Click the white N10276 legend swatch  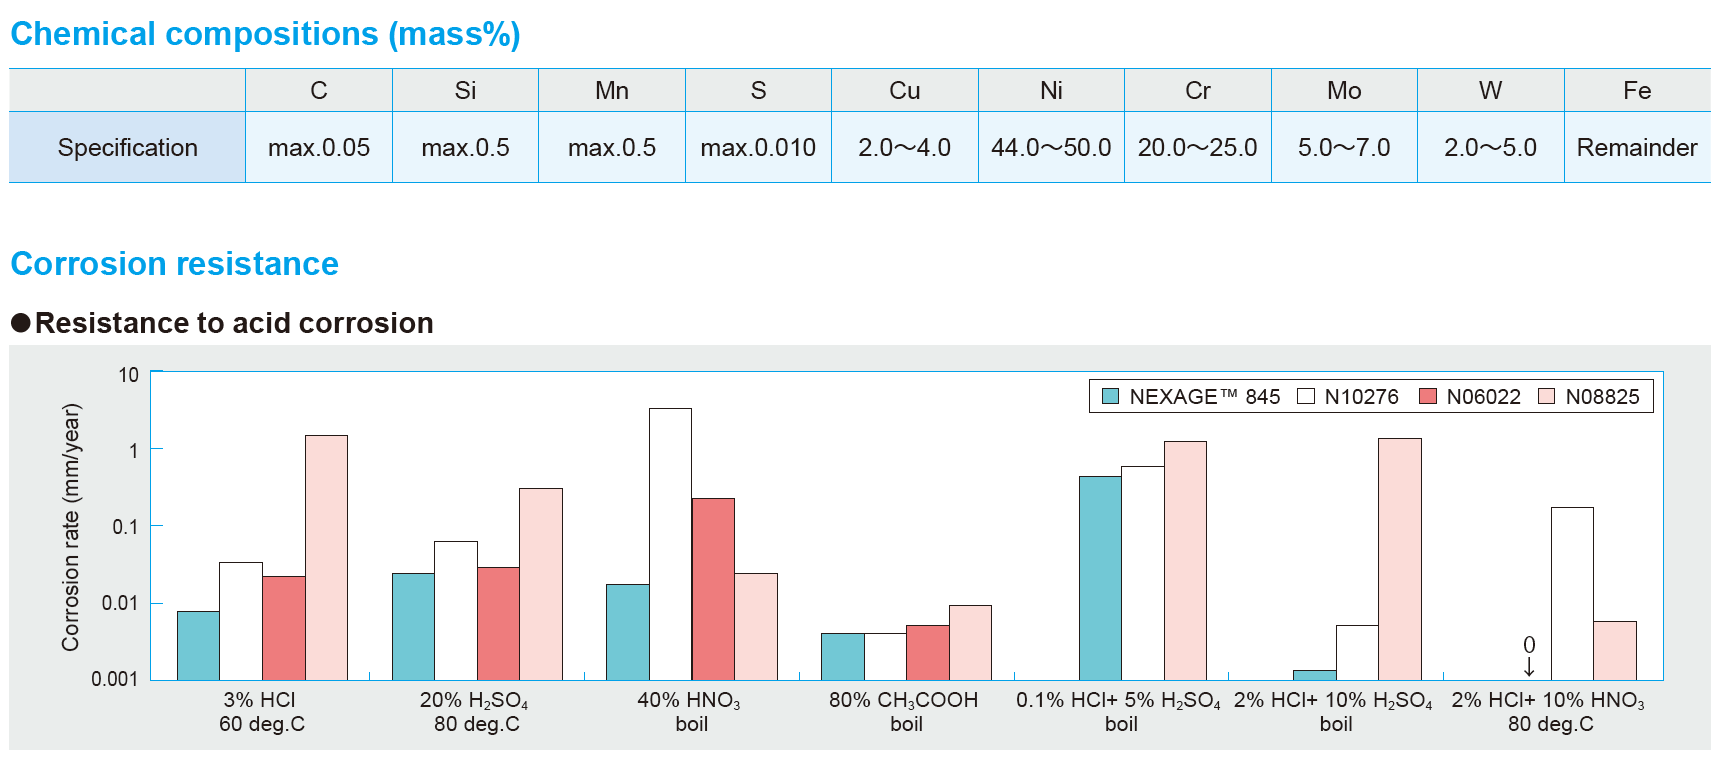click(x=1305, y=396)
